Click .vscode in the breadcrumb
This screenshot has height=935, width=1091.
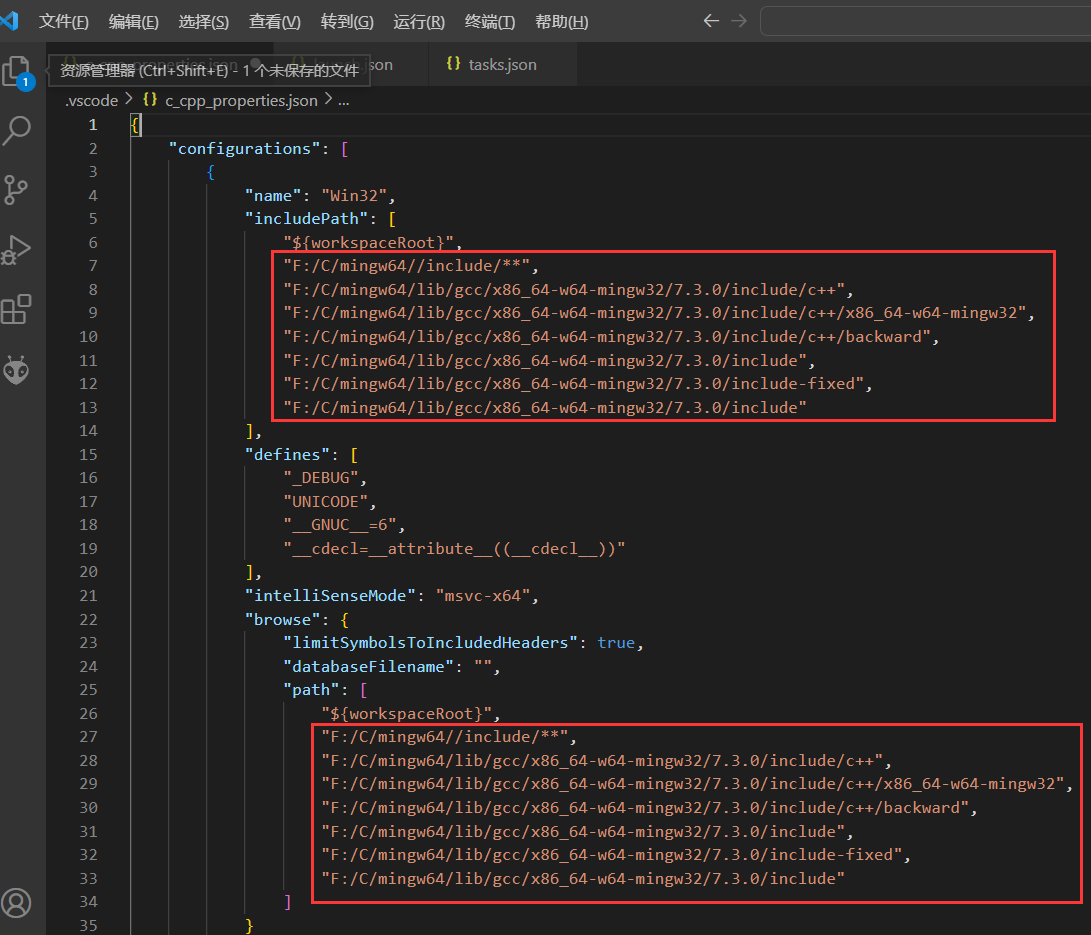pos(92,101)
